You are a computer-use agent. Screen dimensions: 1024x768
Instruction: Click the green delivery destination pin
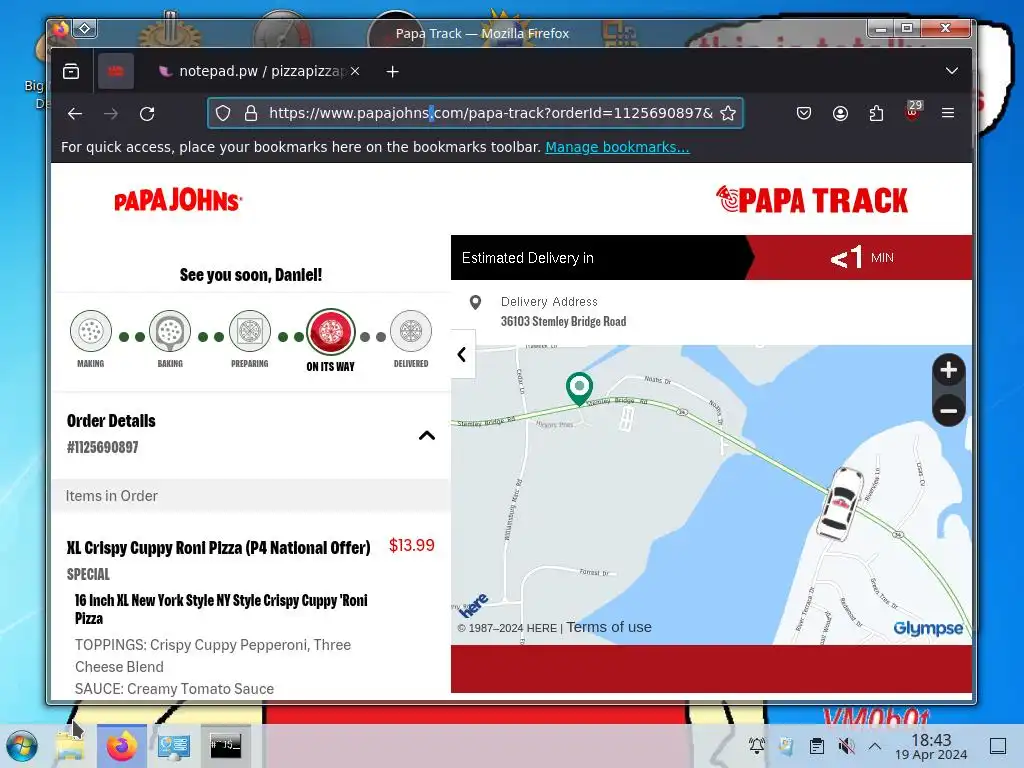(x=579, y=389)
